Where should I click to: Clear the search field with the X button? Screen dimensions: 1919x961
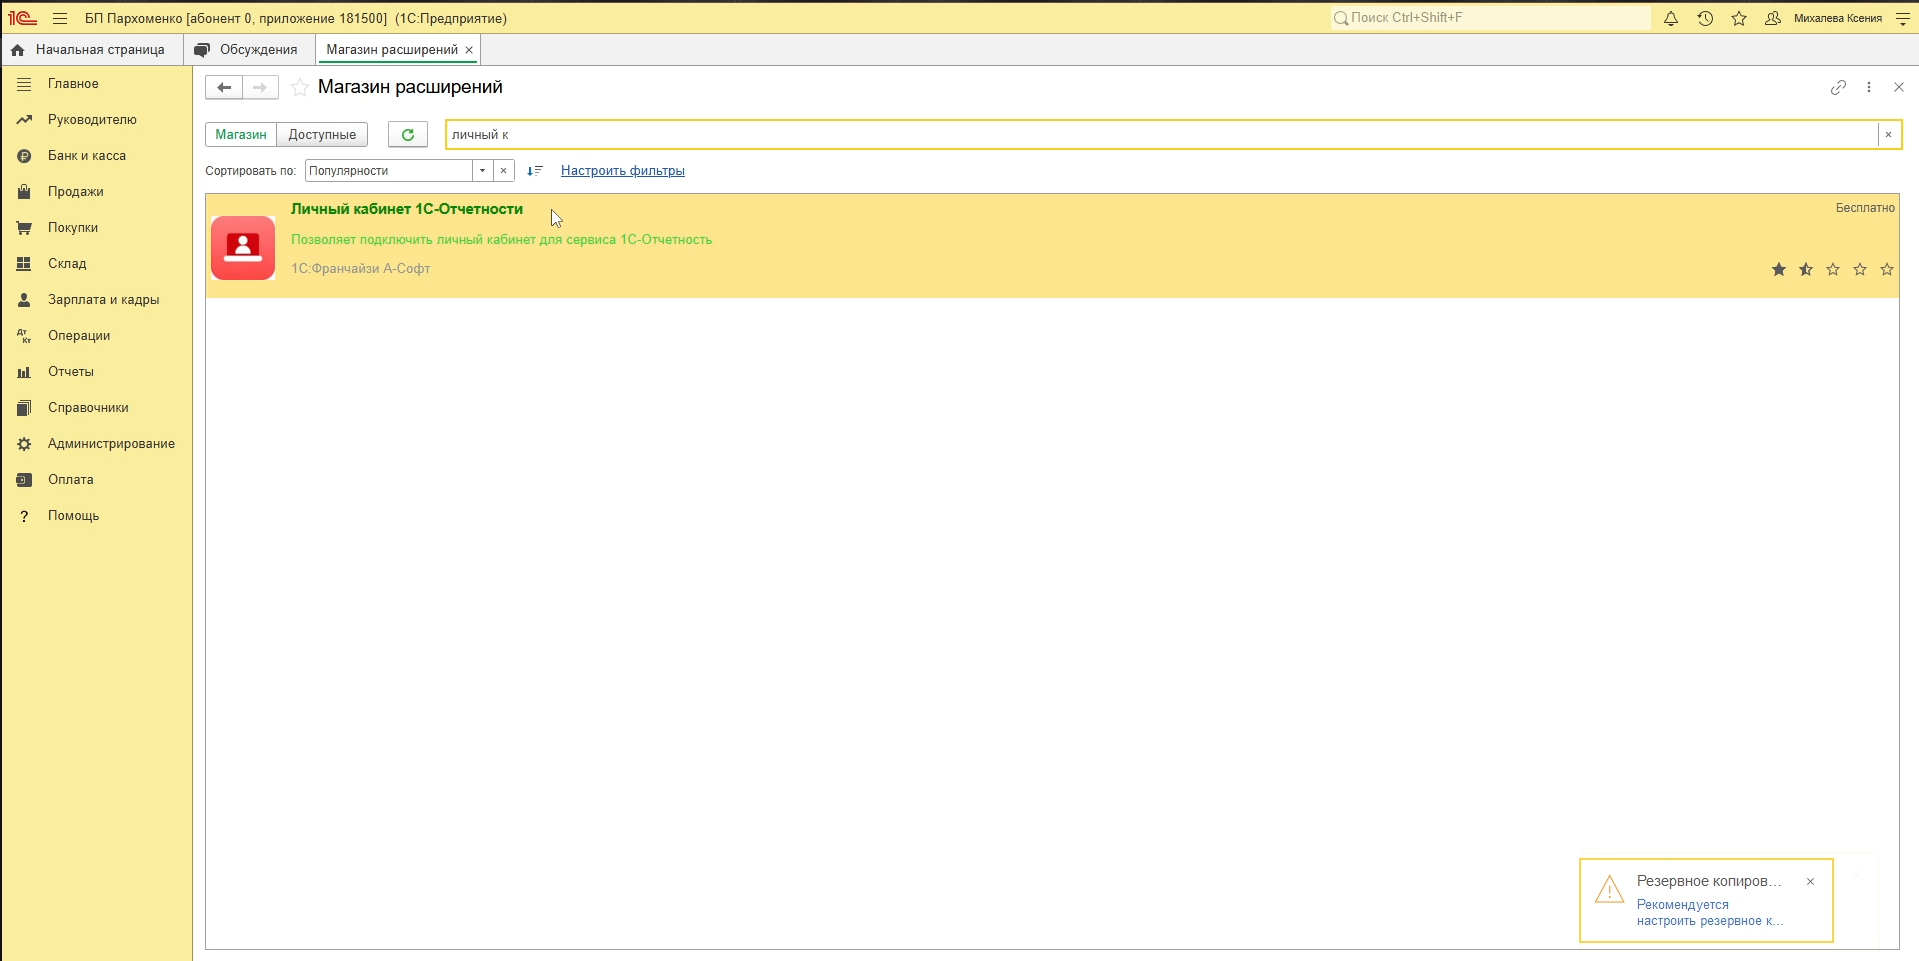tap(1888, 134)
